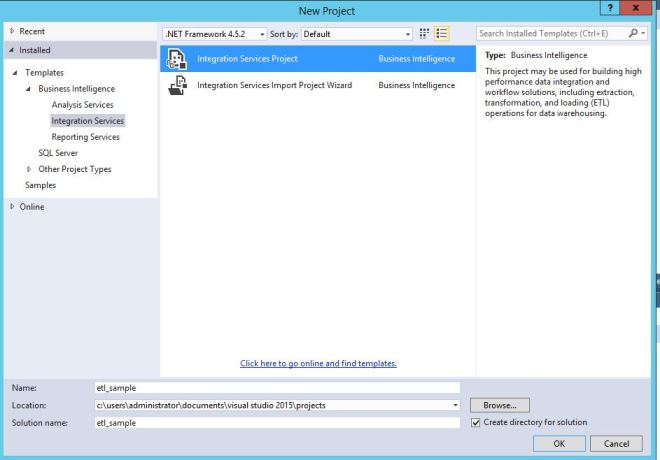
Task: Click the search magnifier icon
Action: click(x=642, y=33)
